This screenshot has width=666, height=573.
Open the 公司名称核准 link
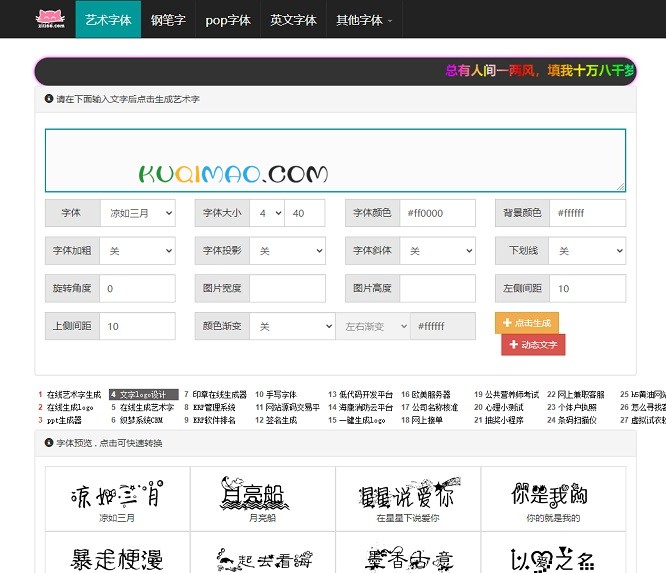[x=435, y=407]
